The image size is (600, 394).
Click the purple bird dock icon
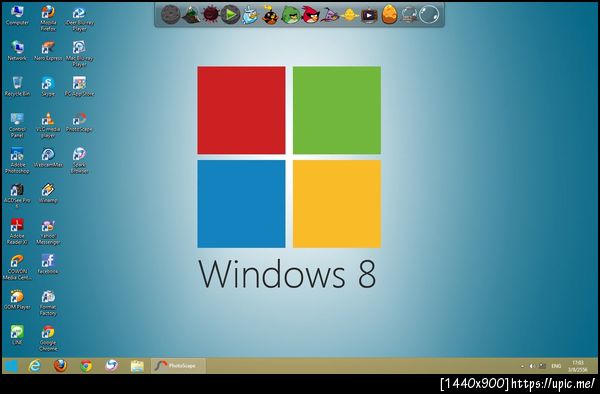pyautogui.click(x=330, y=15)
